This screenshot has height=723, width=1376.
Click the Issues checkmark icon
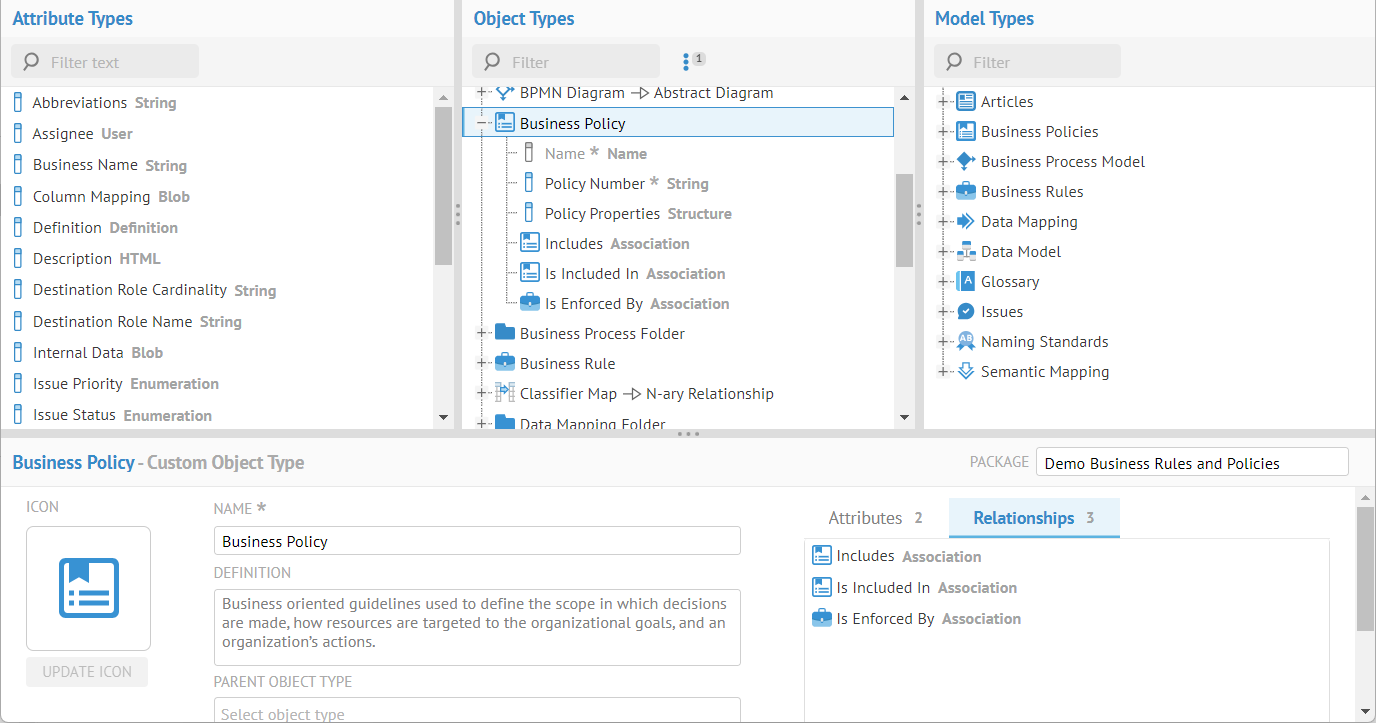966,311
